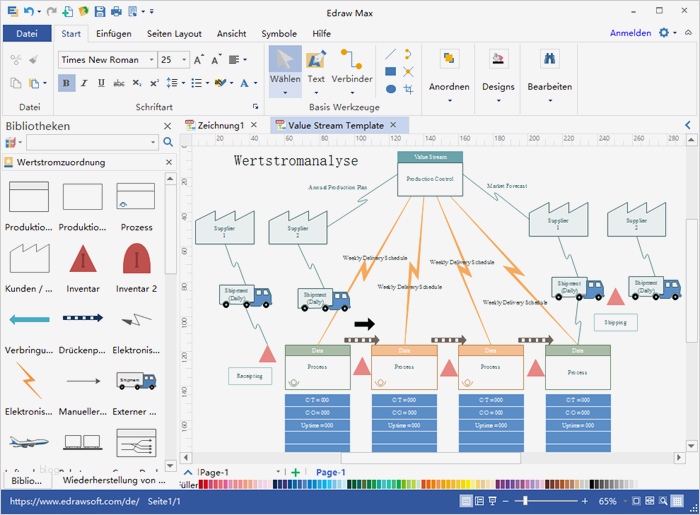Toggle Bold formatting
The height and width of the screenshot is (515, 700).
tap(66, 83)
